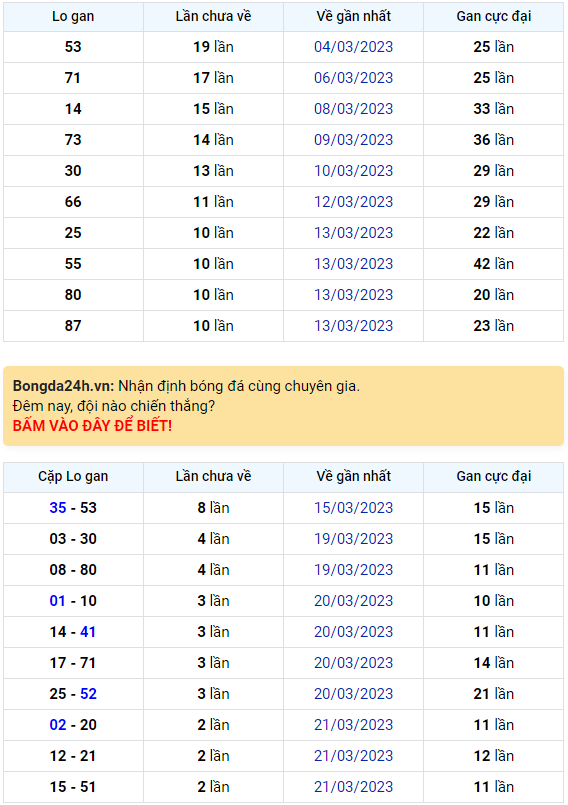568x805 pixels.
Task: Click the 19 lần cell
Action: [213, 47]
